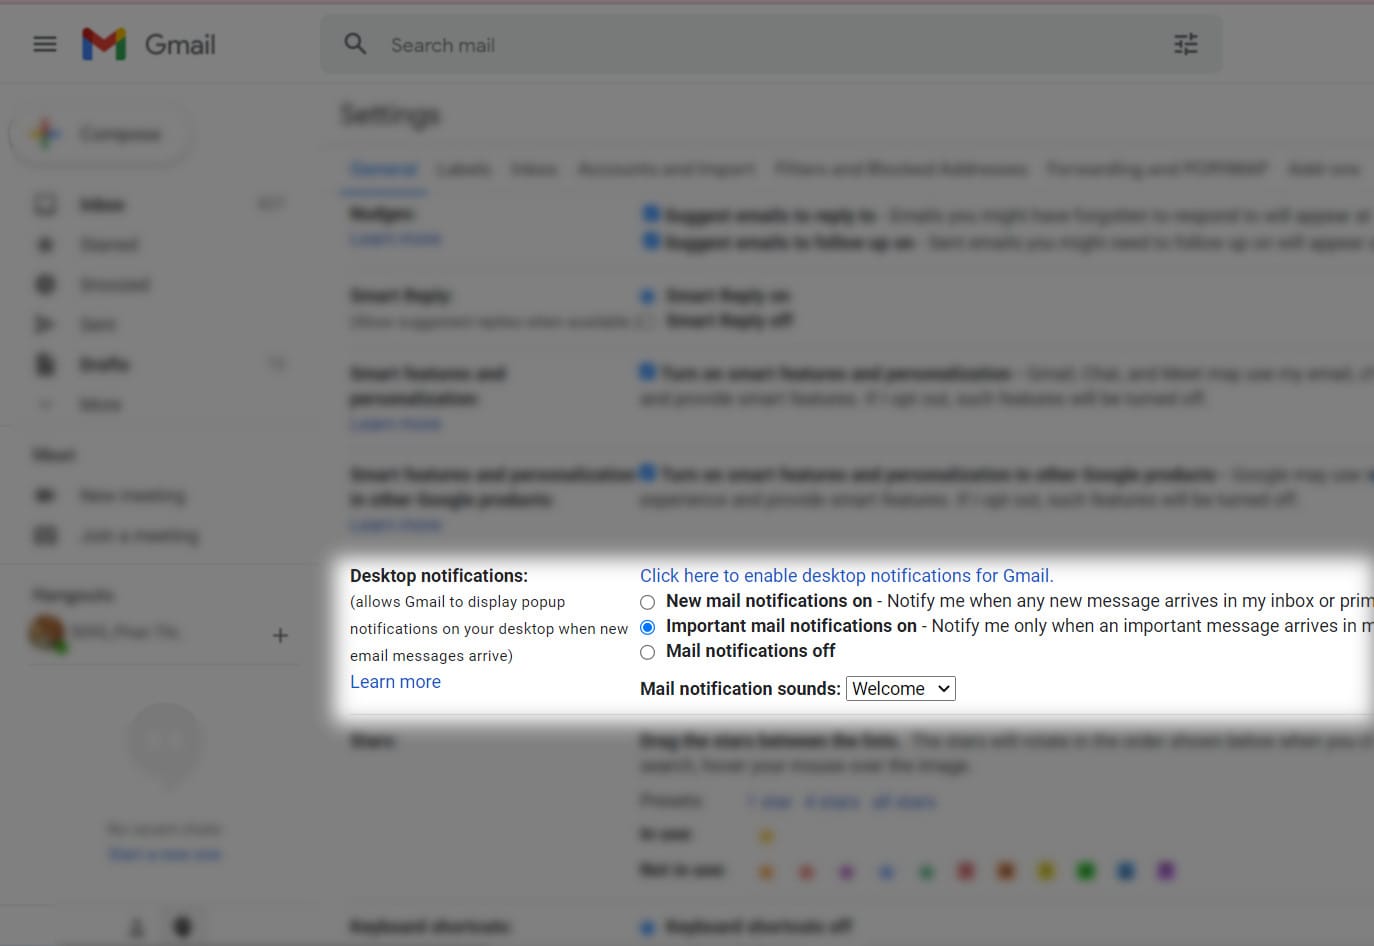The image size is (1374, 946).
Task: Switch to the Labels settings tab
Action: (x=464, y=169)
